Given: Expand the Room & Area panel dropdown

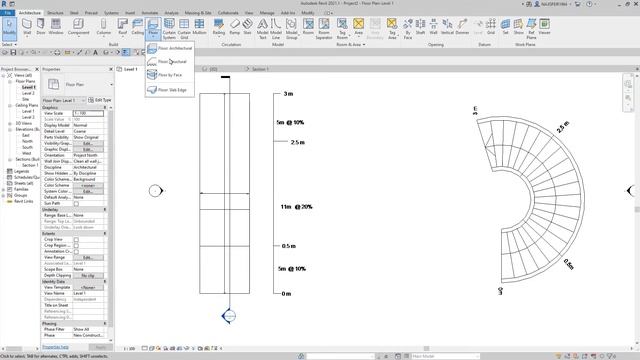Looking at the screenshot, I should (x=351, y=44).
